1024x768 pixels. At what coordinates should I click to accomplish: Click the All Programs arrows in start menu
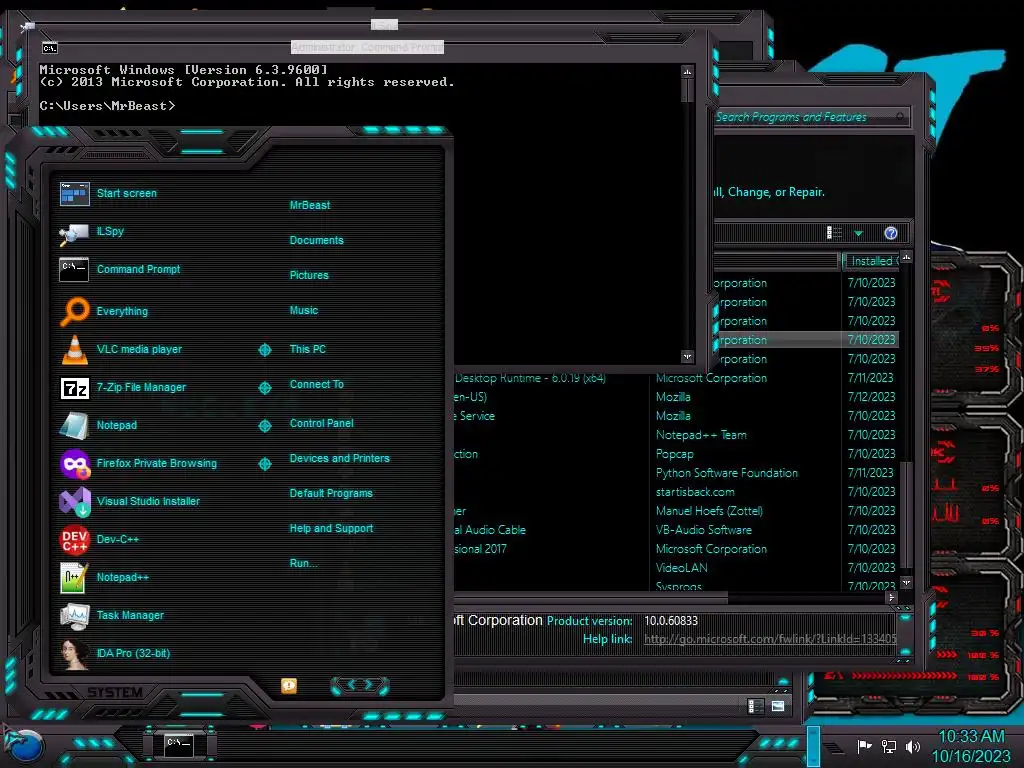point(360,685)
